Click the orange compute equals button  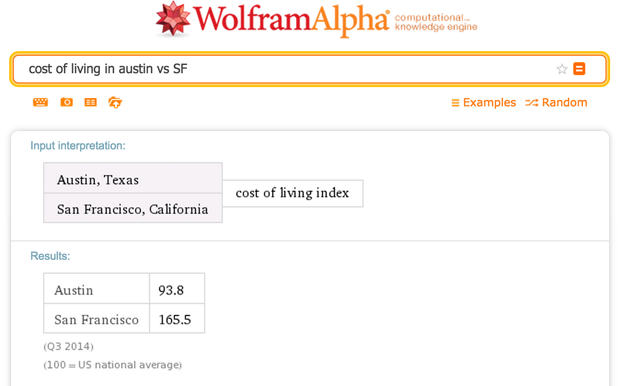tap(579, 69)
